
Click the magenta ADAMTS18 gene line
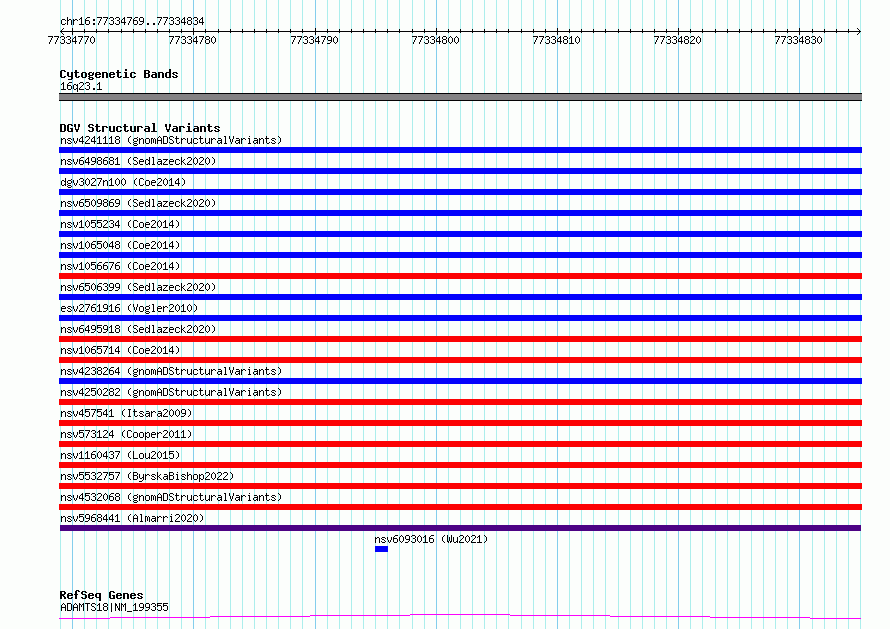(460, 617)
